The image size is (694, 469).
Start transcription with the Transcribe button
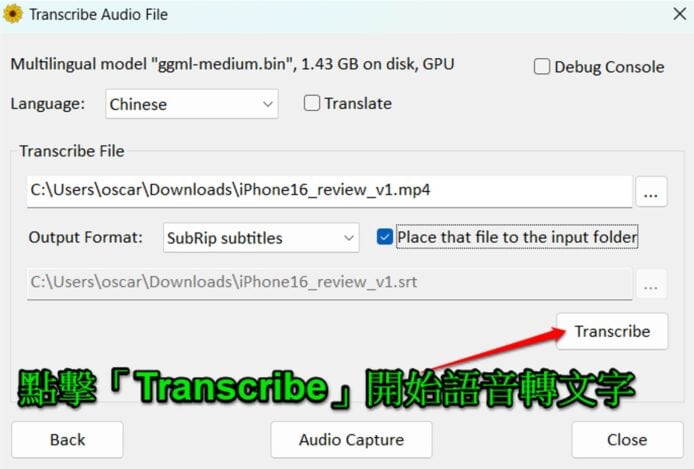tap(612, 331)
